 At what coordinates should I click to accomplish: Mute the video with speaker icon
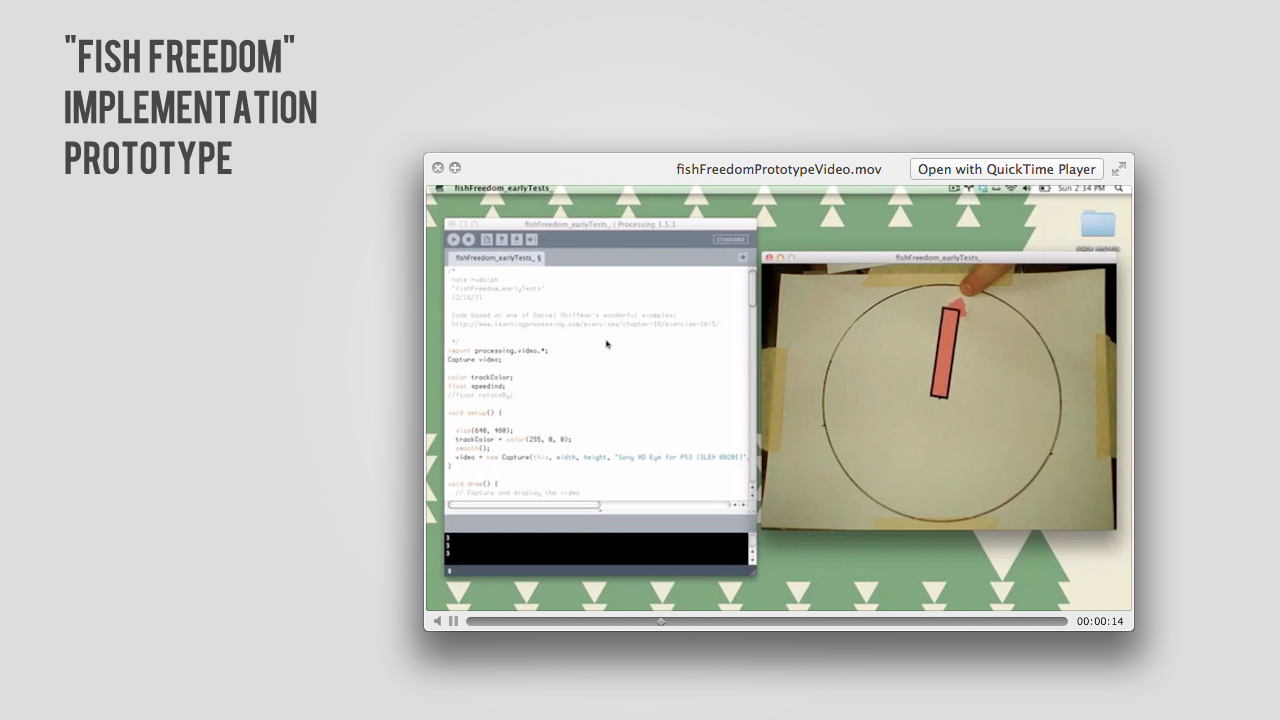click(x=437, y=621)
